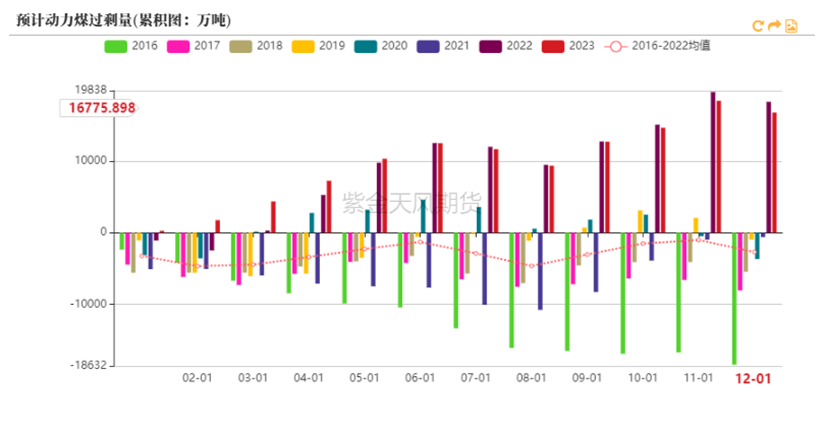Click the 2022 dark purple legend swatch
Image resolution: width=824 pixels, height=421 pixels.
[x=490, y=46]
